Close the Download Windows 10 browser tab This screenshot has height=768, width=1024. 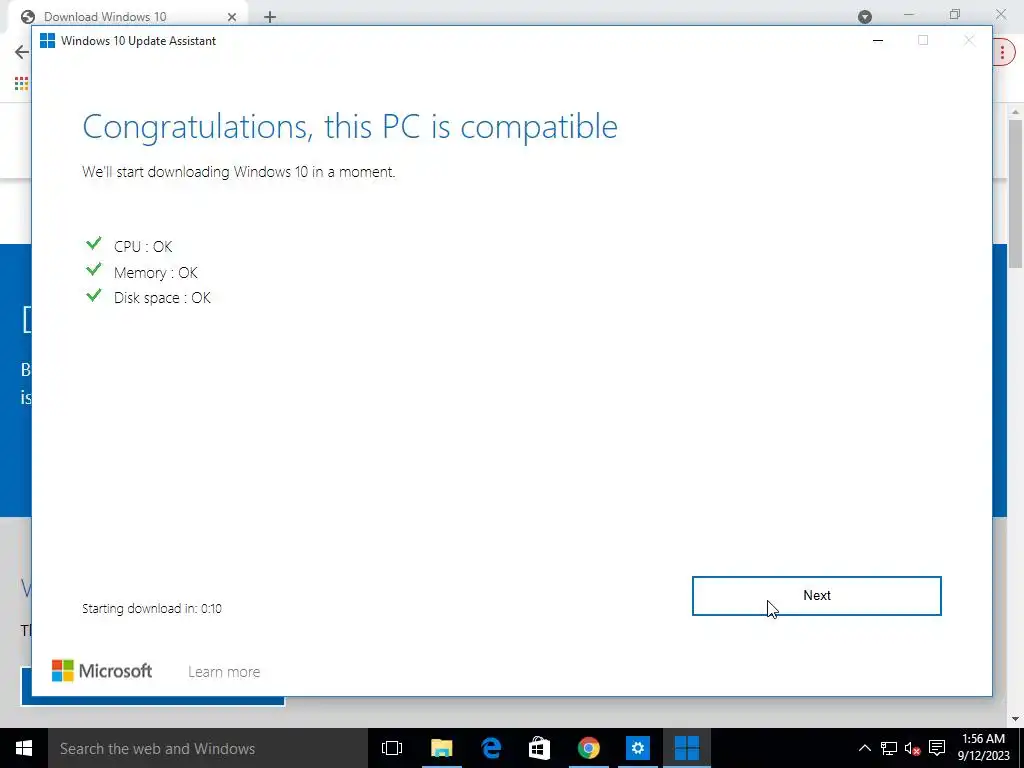click(232, 17)
